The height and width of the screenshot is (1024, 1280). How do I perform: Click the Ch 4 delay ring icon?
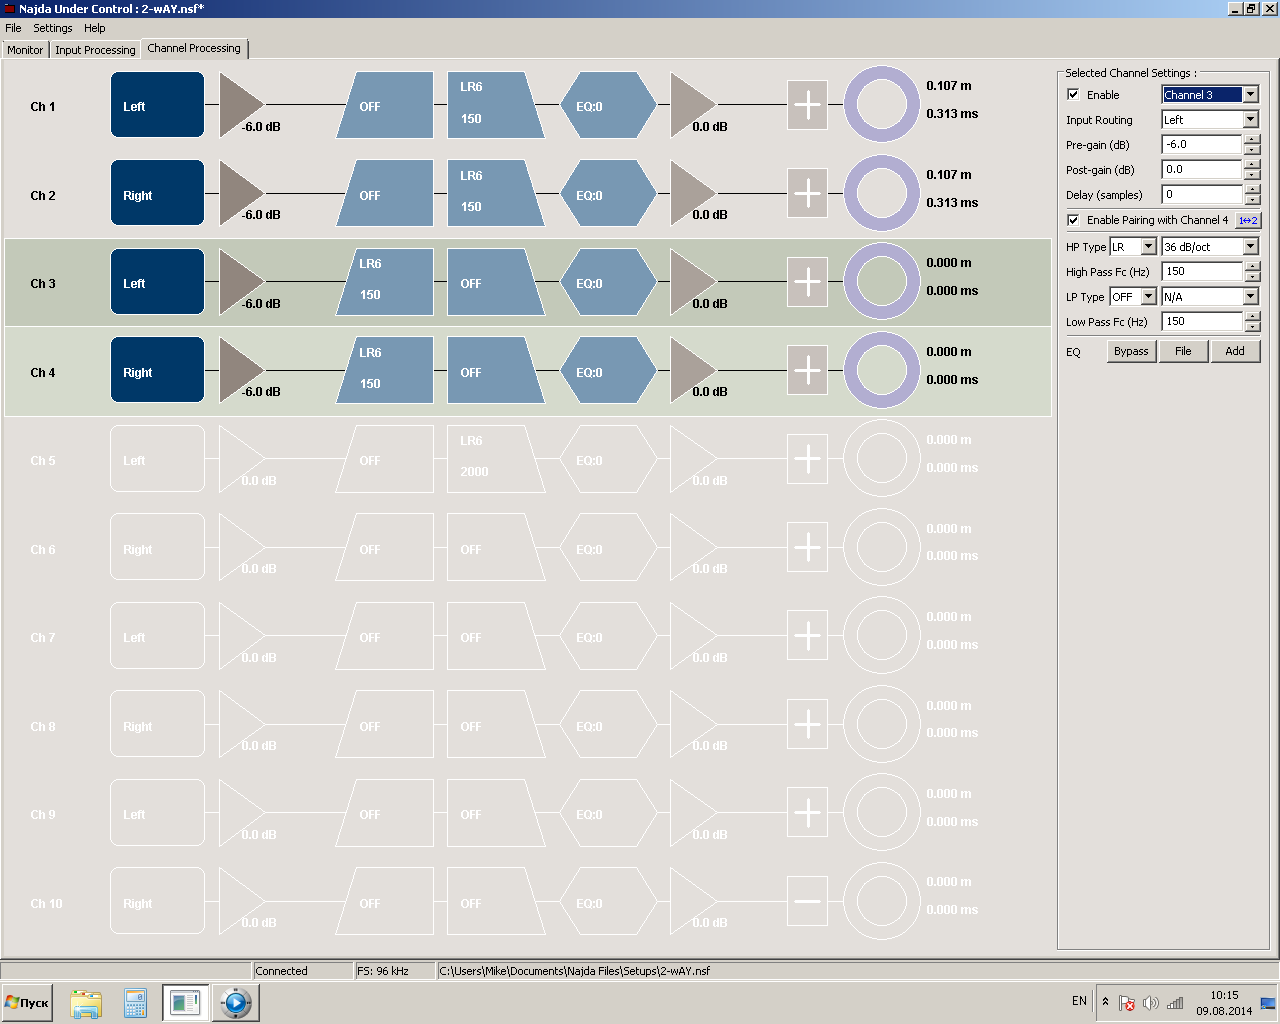click(882, 370)
